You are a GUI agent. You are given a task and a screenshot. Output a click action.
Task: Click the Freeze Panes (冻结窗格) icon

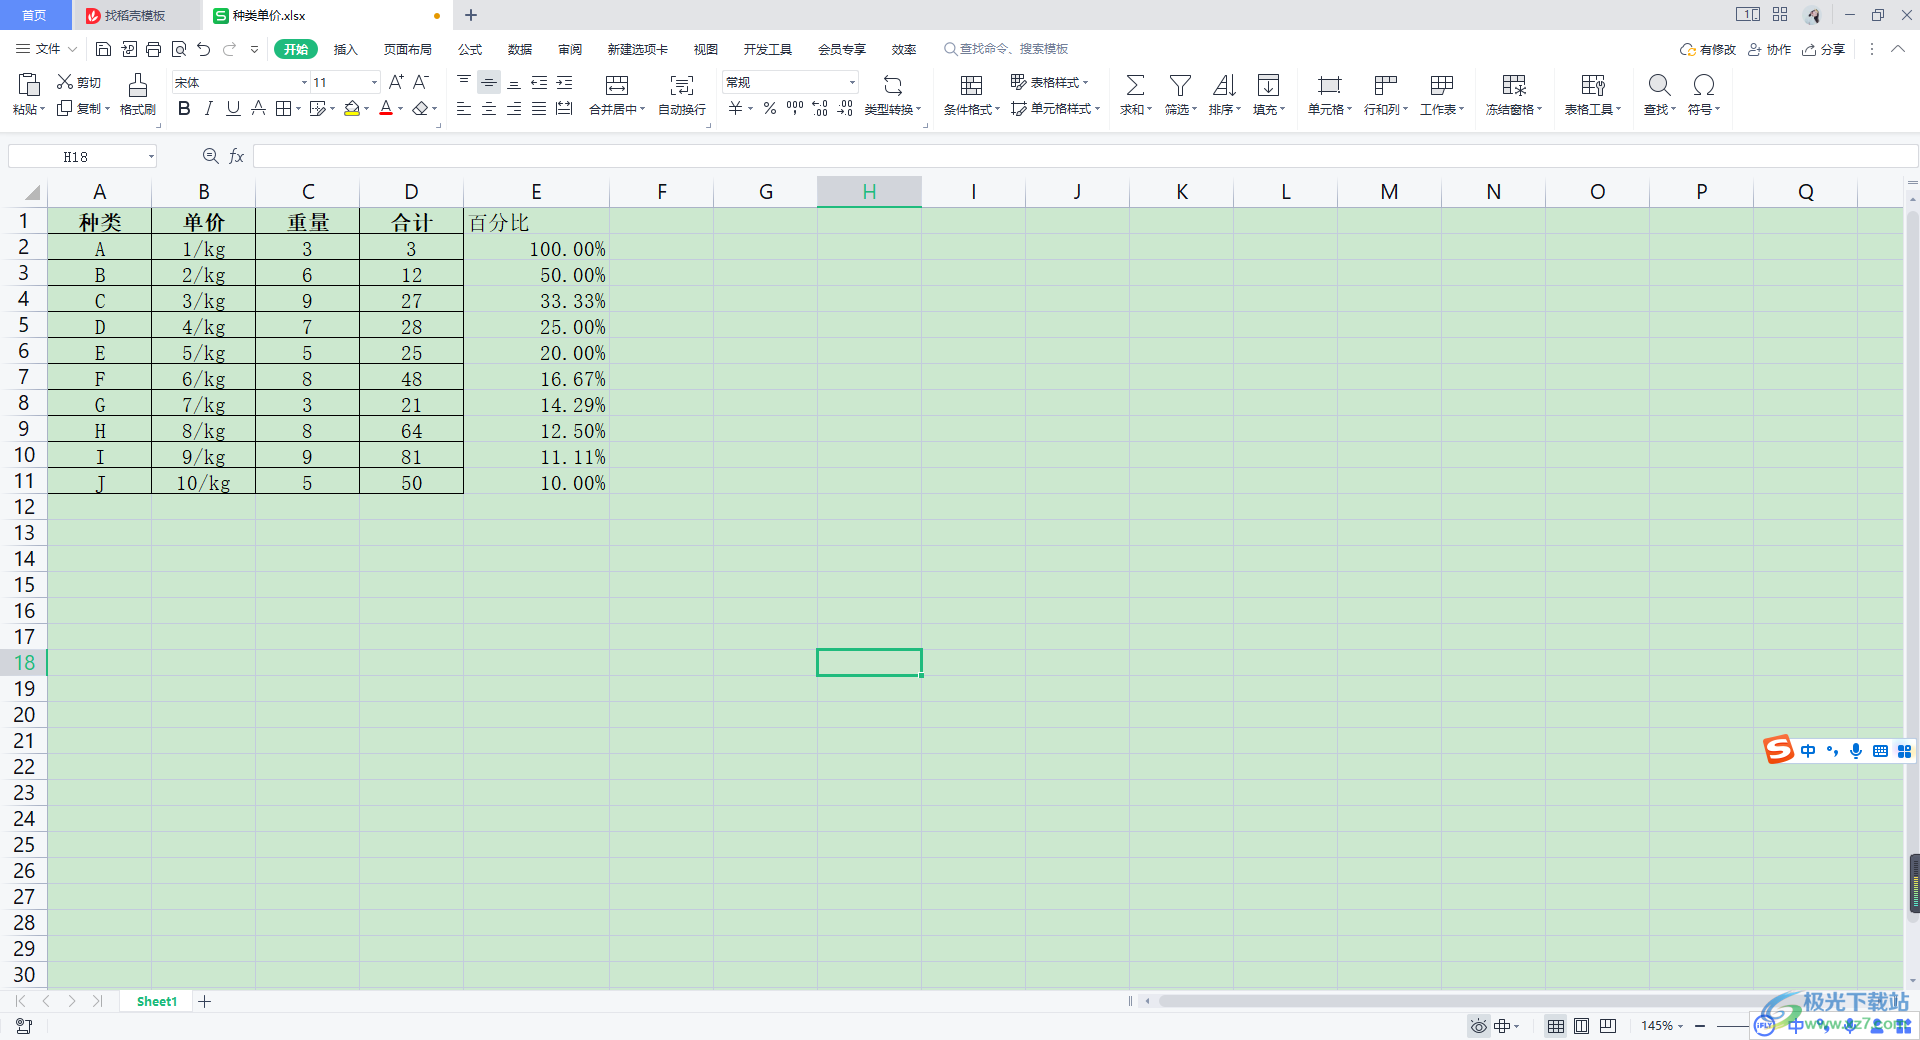(1514, 85)
